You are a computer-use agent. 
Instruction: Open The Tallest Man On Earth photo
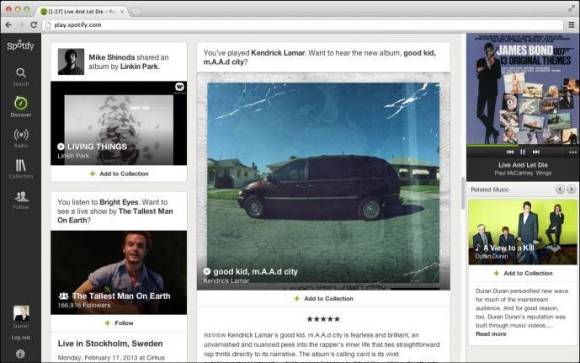click(119, 273)
